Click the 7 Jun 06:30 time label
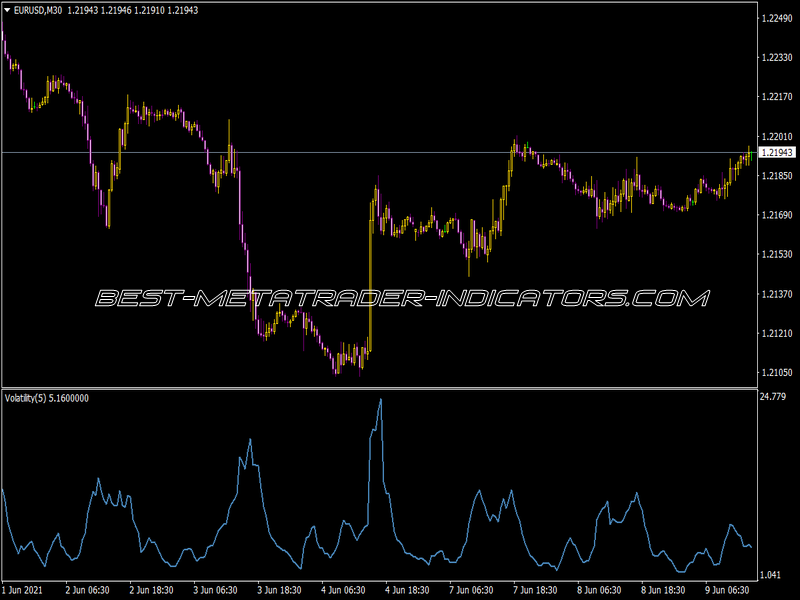The image size is (800, 600). 471,590
